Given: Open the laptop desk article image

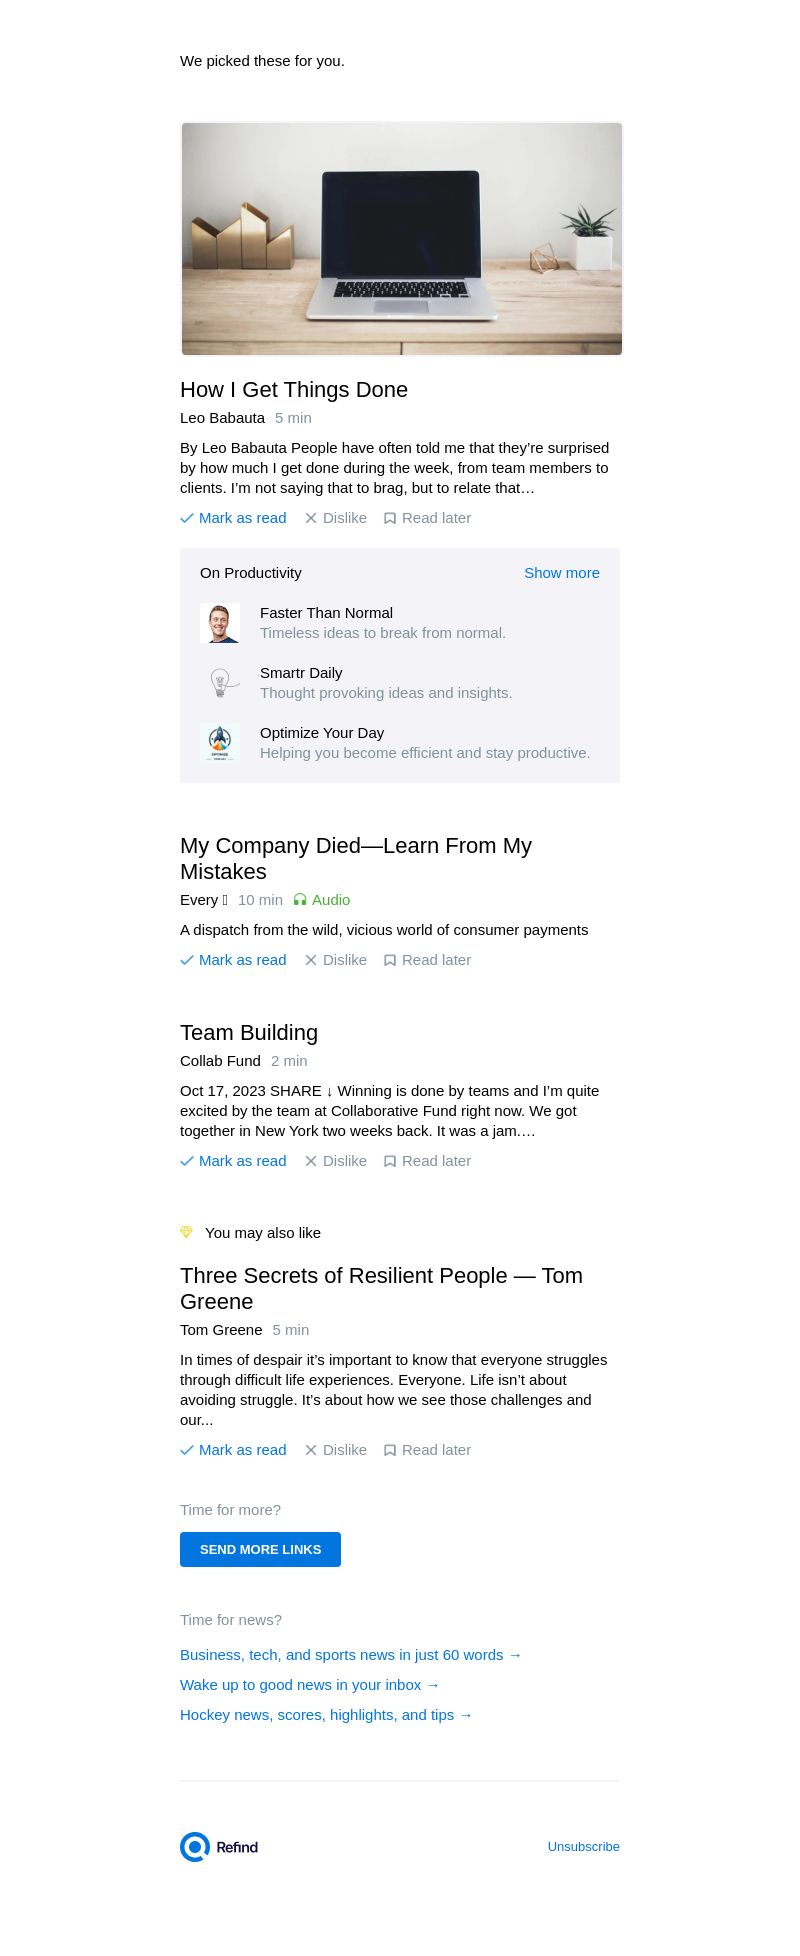Looking at the screenshot, I should coord(401,239).
